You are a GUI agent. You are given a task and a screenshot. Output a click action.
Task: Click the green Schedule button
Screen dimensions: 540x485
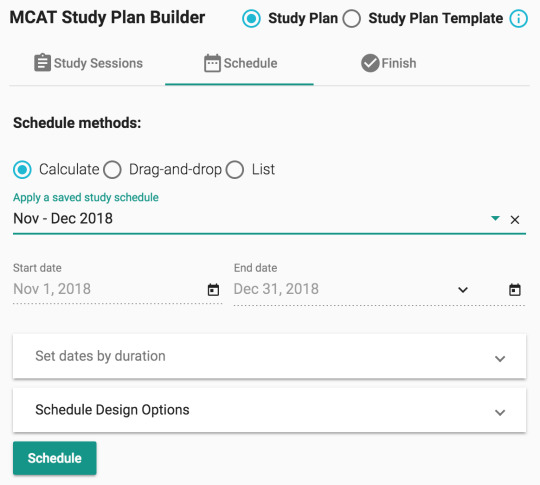(x=55, y=458)
